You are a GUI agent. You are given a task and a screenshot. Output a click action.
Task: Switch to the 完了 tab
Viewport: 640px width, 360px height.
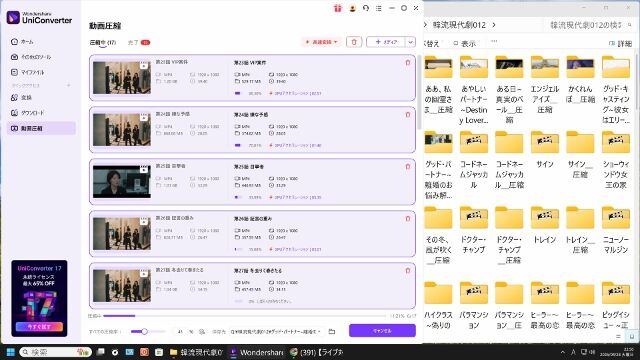[x=139, y=42]
